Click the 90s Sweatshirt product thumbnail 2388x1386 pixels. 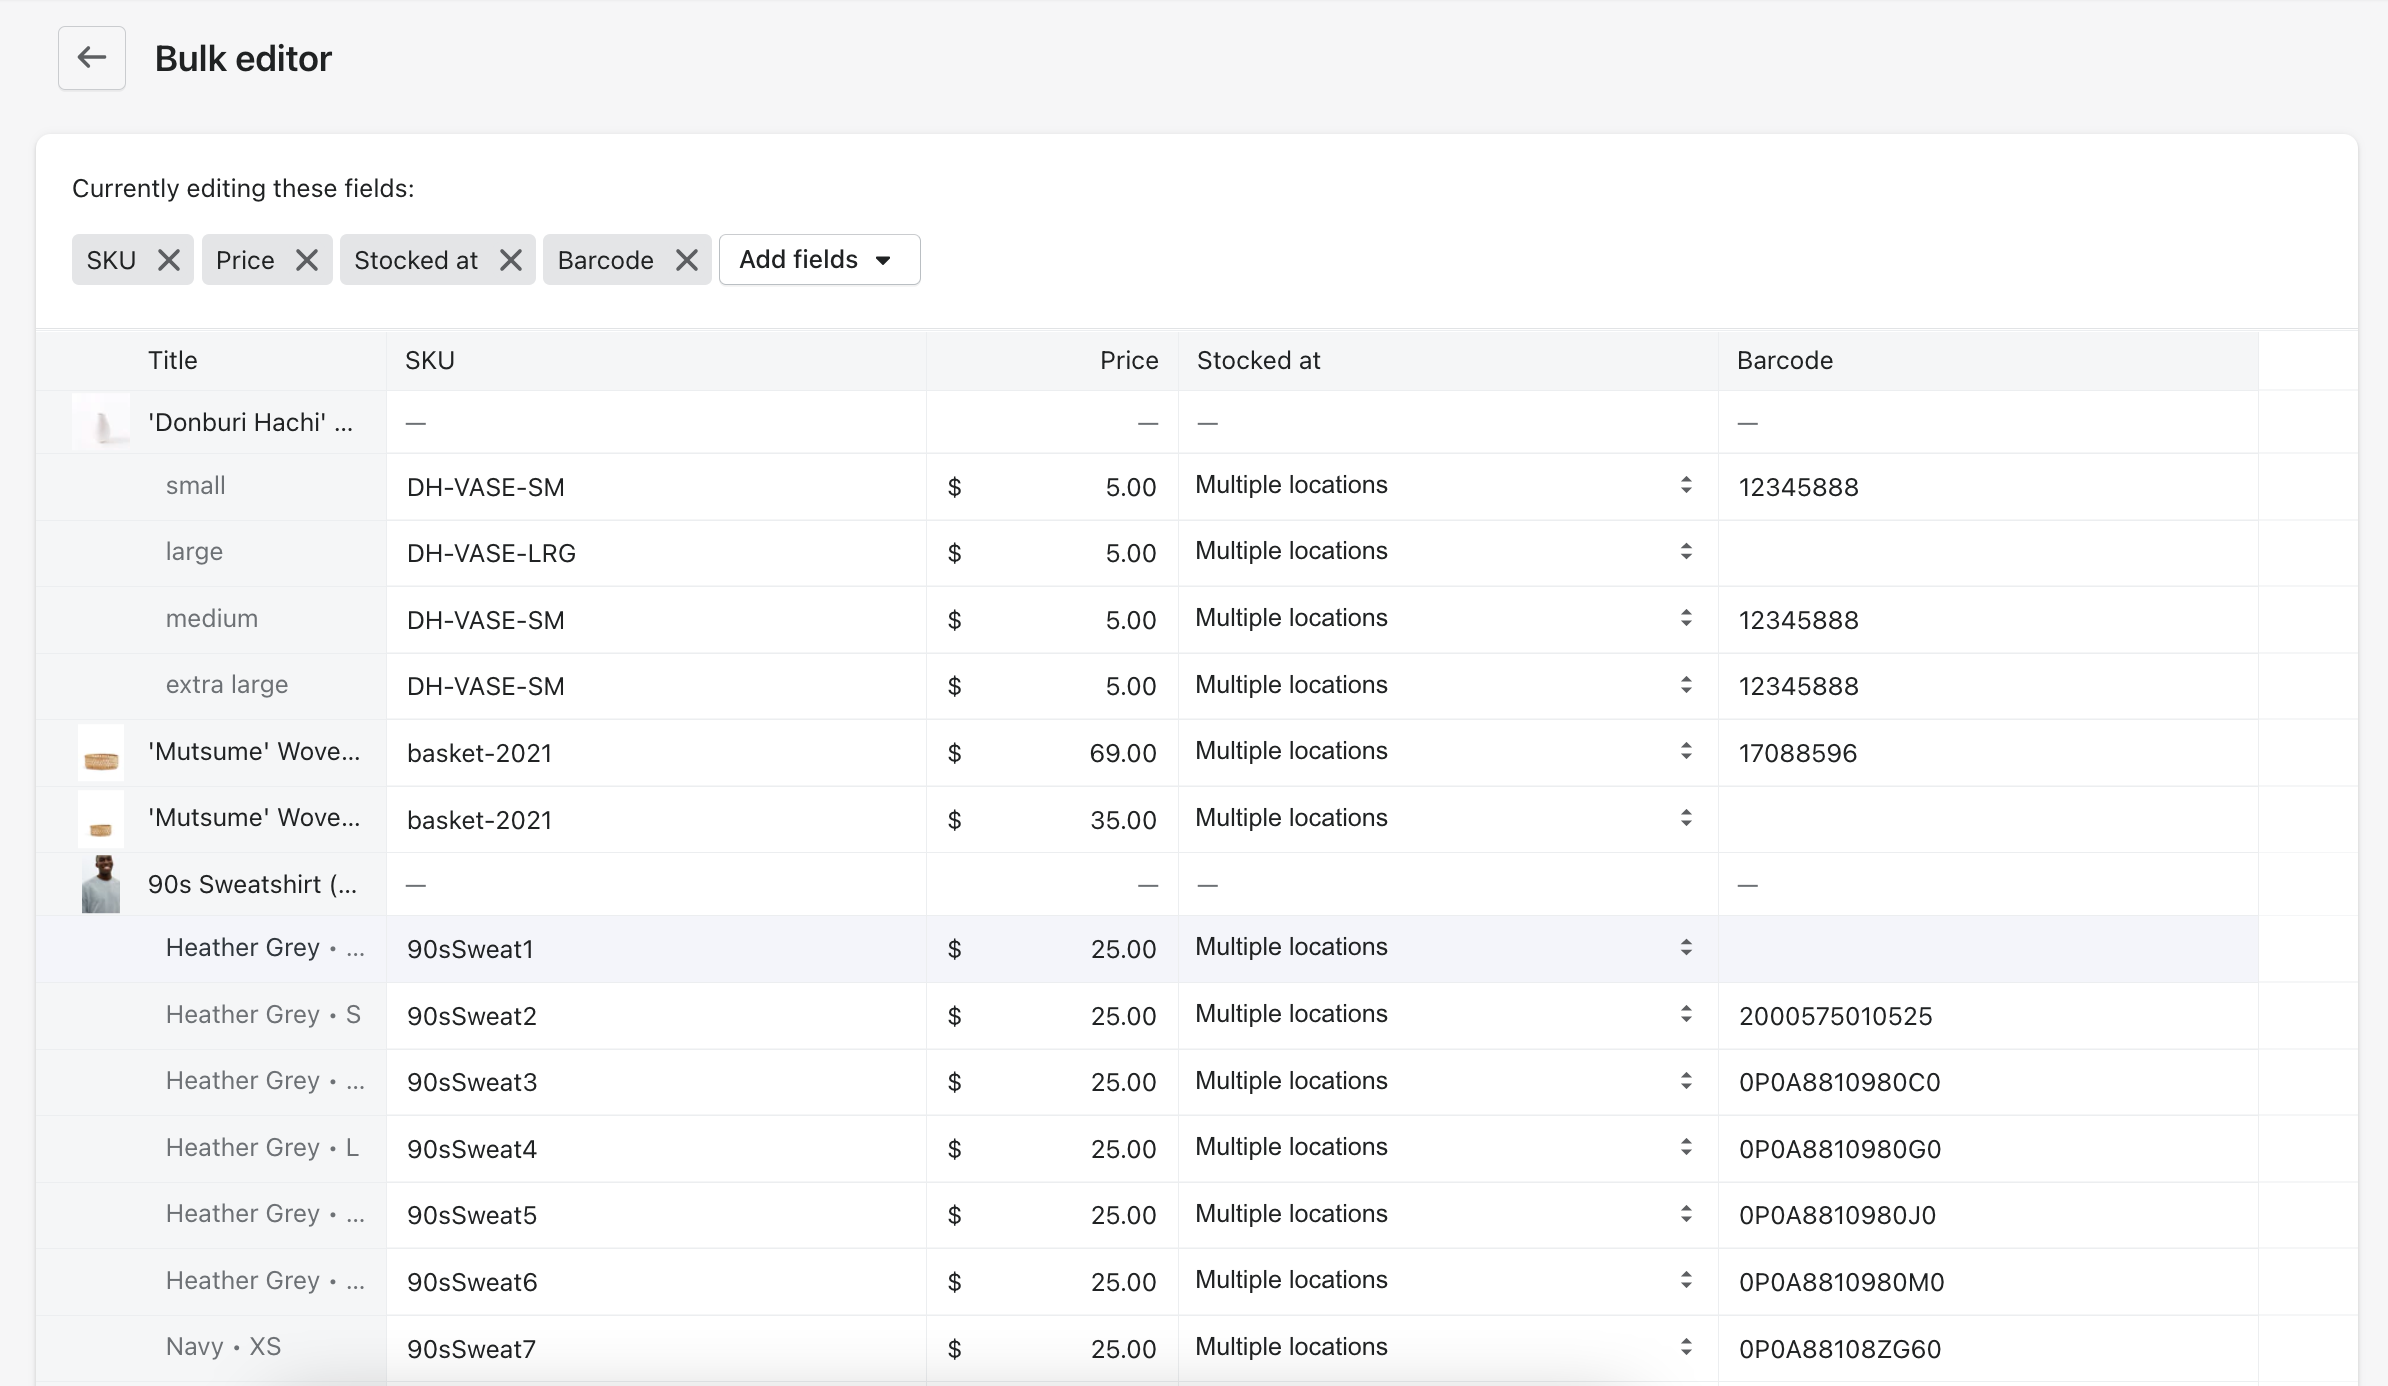(101, 885)
